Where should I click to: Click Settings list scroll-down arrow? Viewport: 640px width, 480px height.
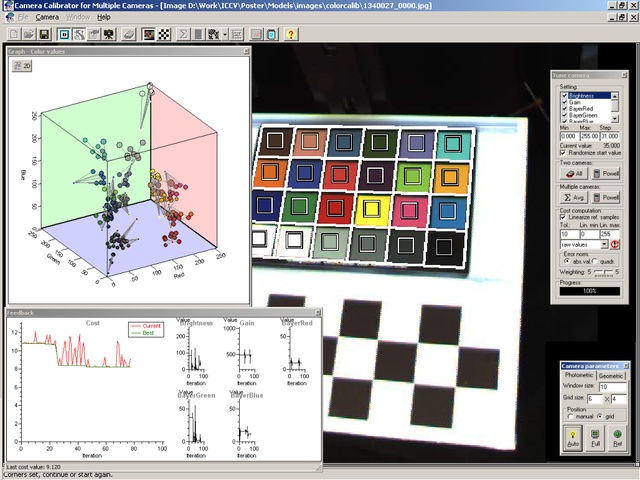tap(615, 118)
